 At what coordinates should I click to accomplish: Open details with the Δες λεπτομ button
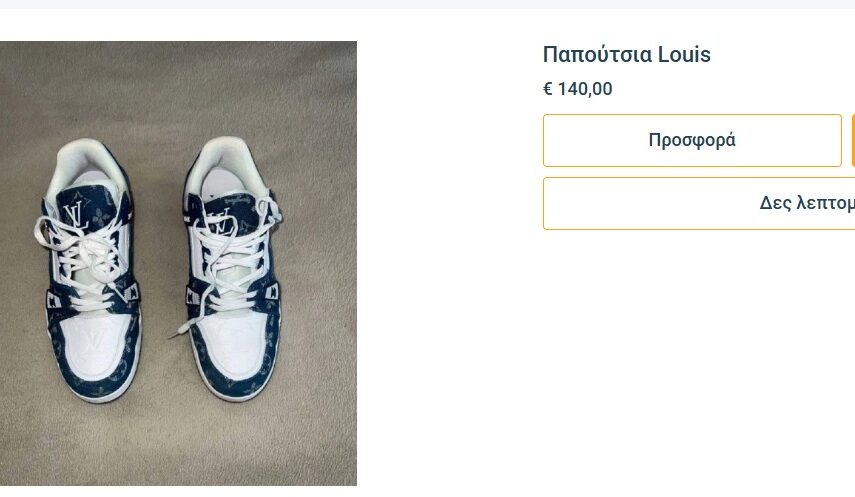(x=700, y=203)
